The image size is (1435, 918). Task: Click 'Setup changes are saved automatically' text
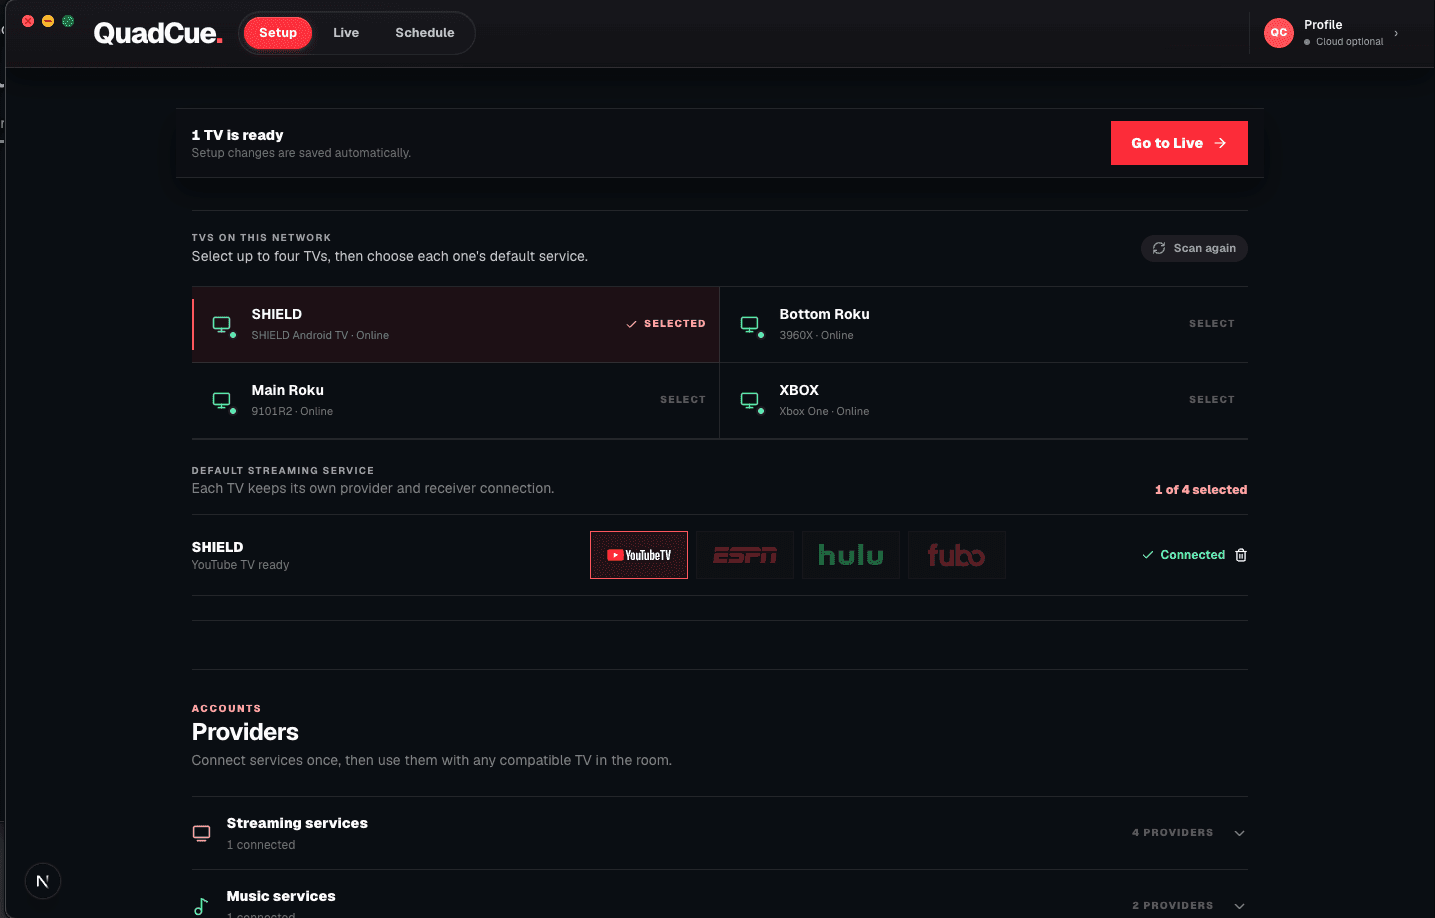[x=301, y=153]
